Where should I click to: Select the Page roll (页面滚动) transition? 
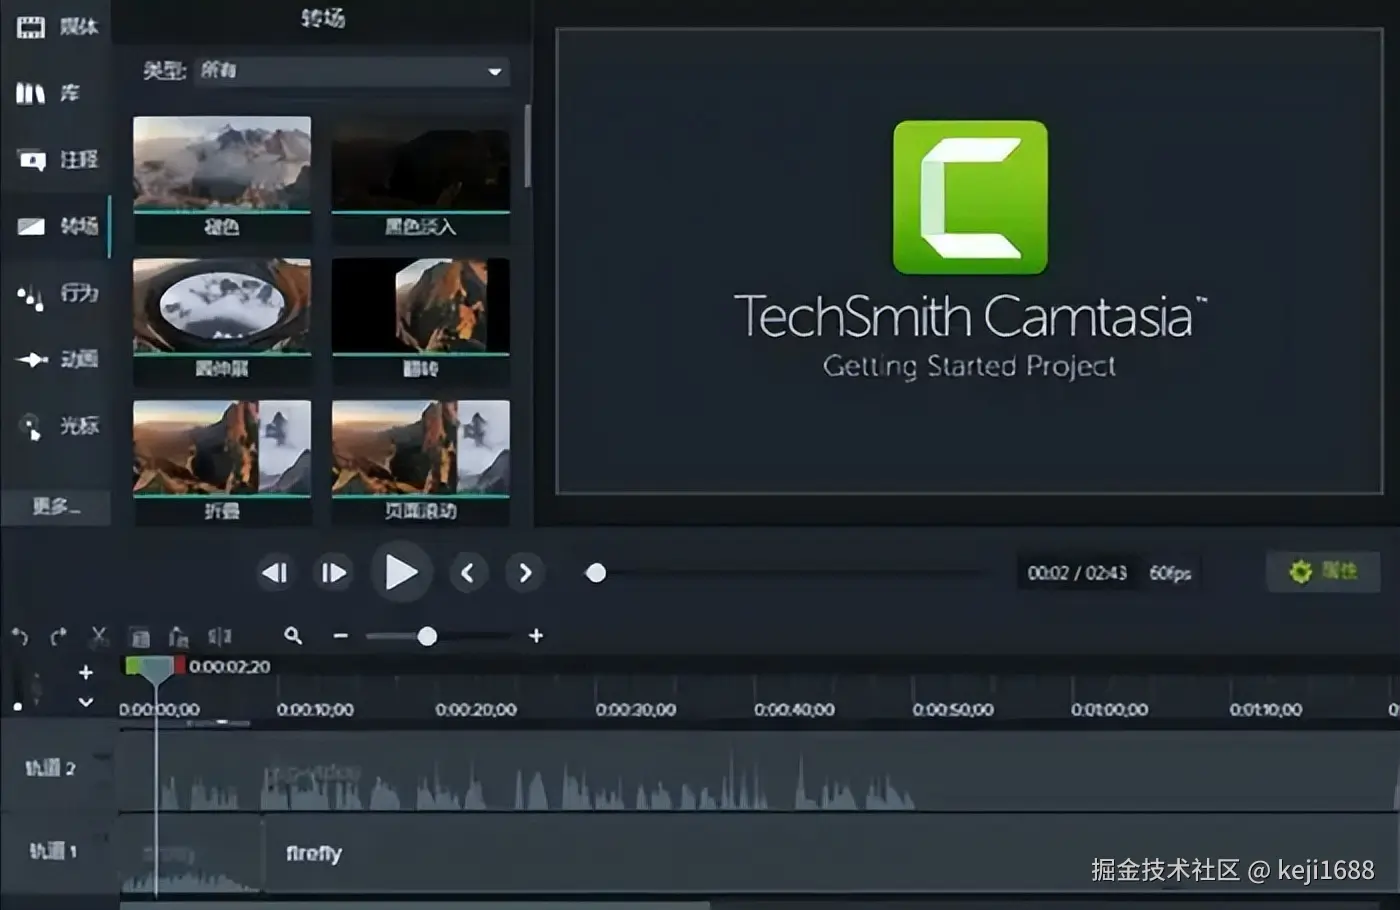(420, 463)
